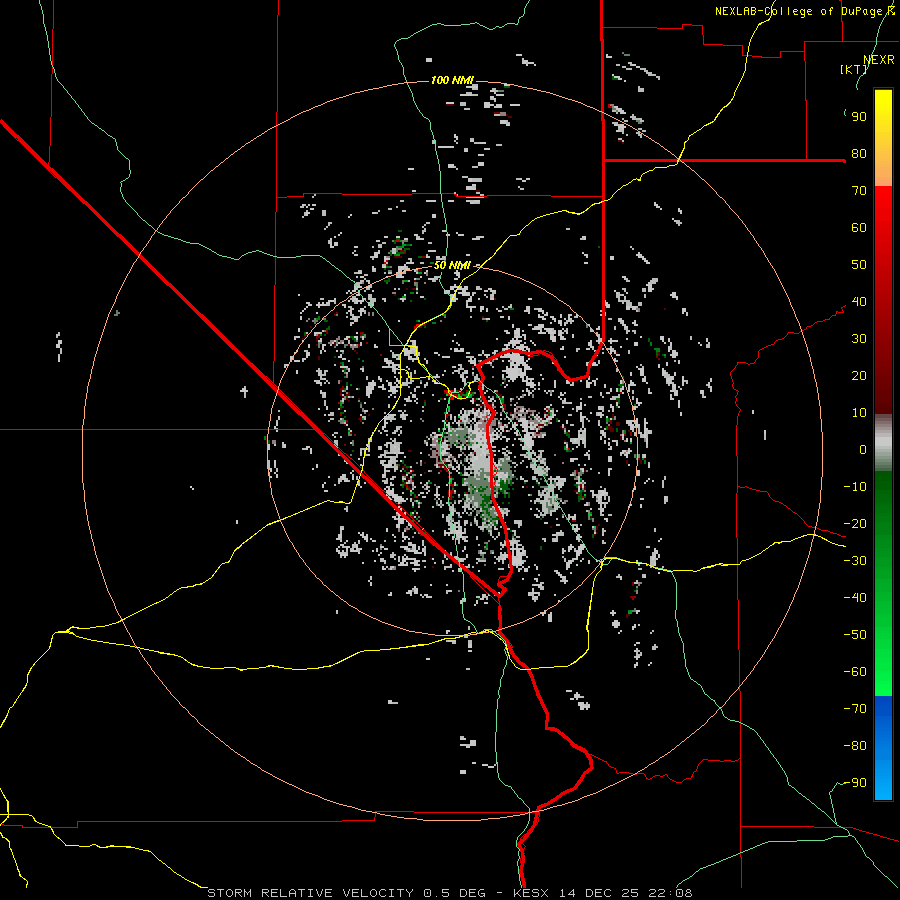Click the 70 value on the velocity scale
Screen dimensions: 900x900
click(x=859, y=191)
